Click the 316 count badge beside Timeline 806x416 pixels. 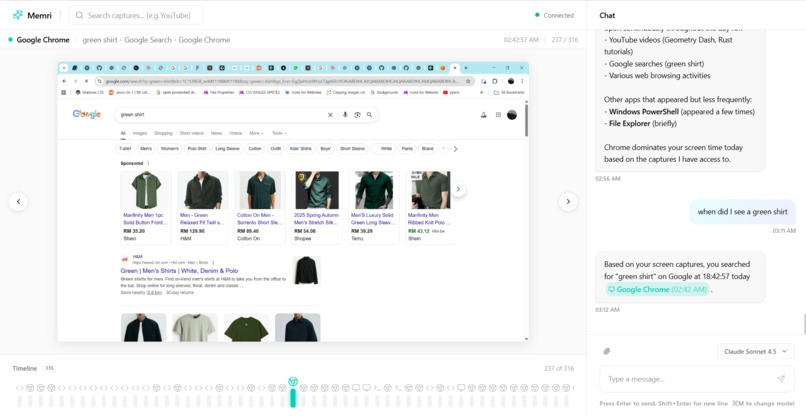coord(49,368)
